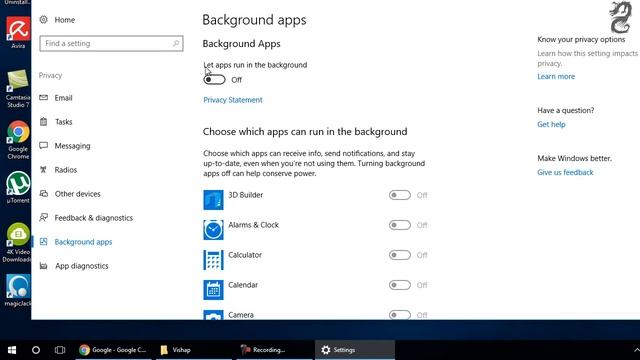Click the Calculator app icon
Image resolution: width=640 pixels, height=360 pixels.
[213, 260]
